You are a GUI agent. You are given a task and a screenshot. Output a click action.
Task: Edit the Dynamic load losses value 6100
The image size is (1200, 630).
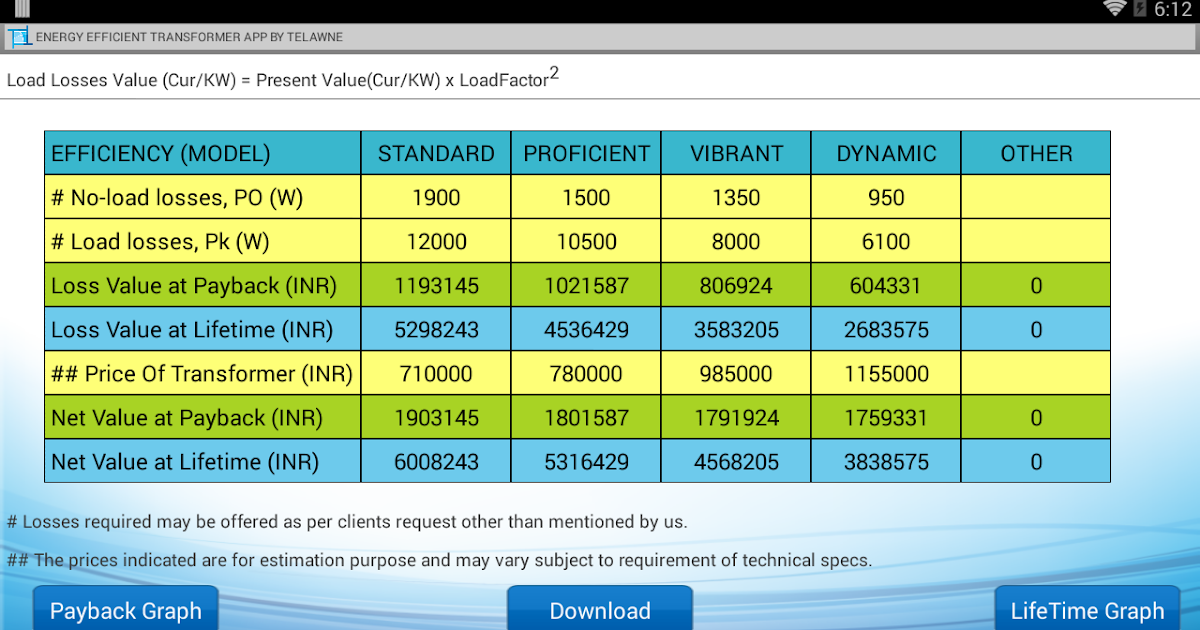click(886, 242)
